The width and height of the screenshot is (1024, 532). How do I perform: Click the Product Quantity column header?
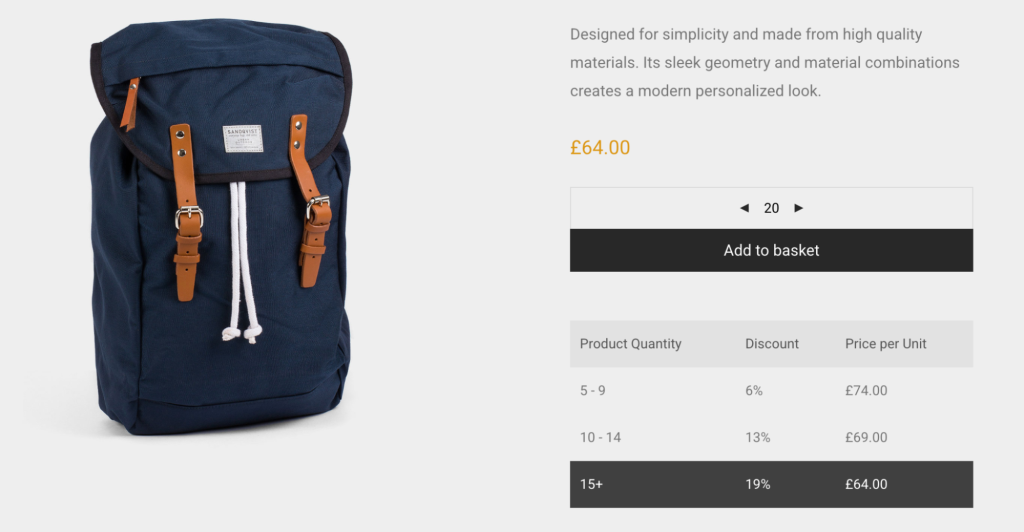pos(630,344)
